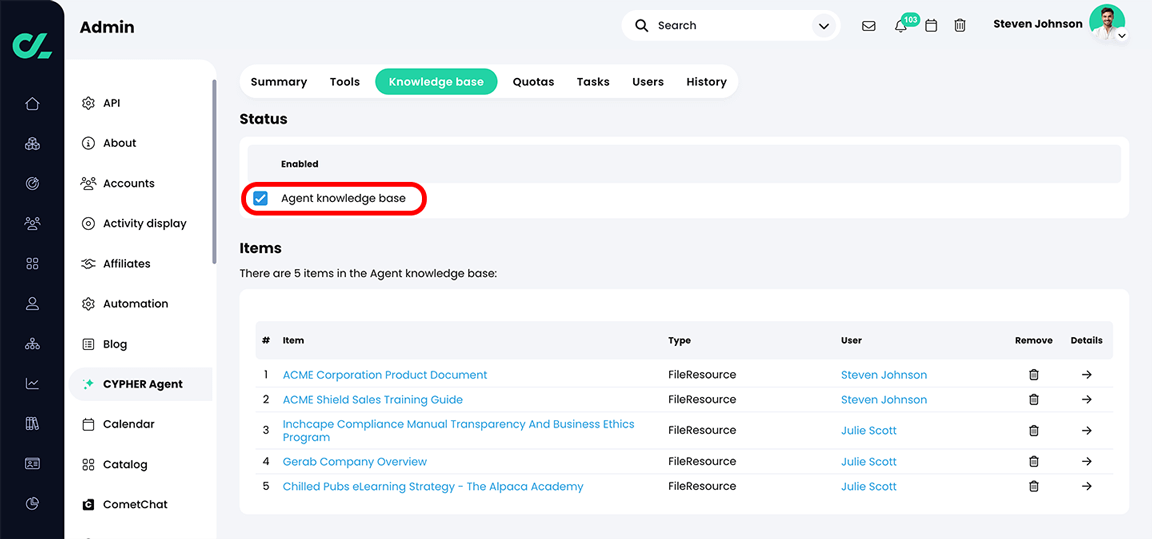Open ACME Shield Sales Training Guide link
The width and height of the screenshot is (1152, 539).
click(372, 399)
